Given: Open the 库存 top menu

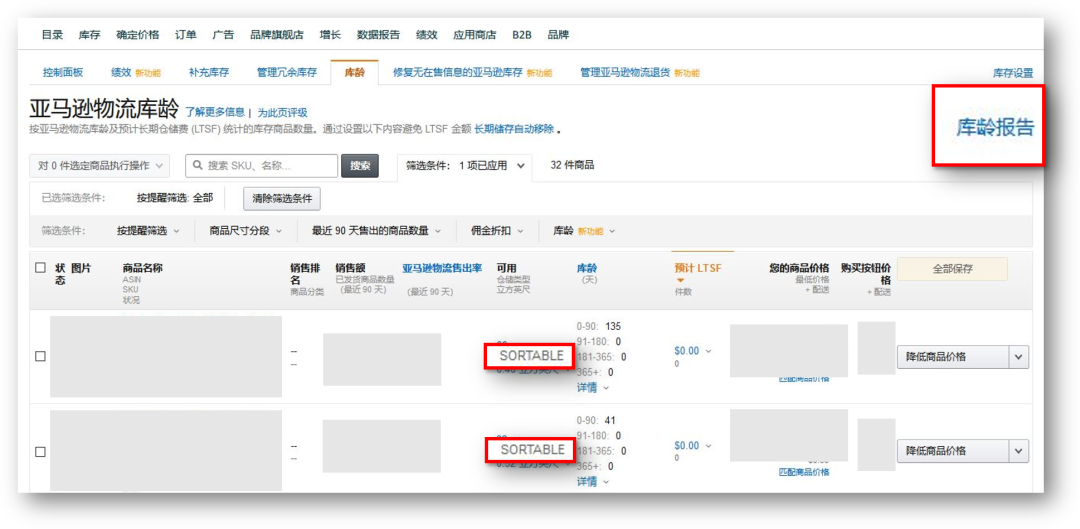Looking at the screenshot, I should coord(90,35).
